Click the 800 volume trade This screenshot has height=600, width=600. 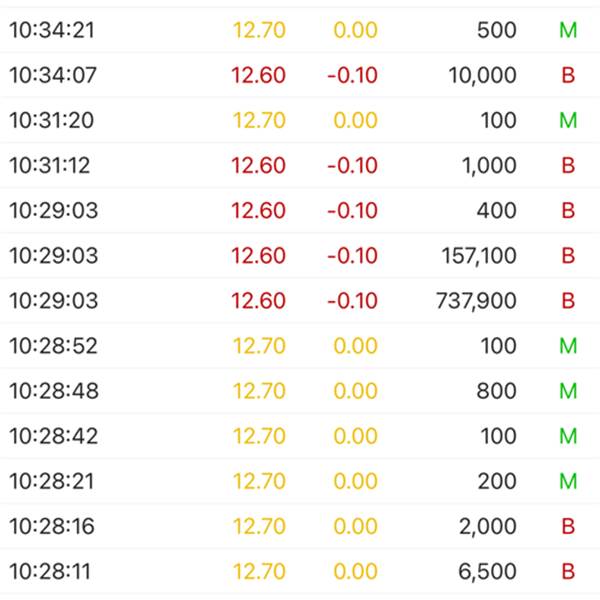[497, 390]
